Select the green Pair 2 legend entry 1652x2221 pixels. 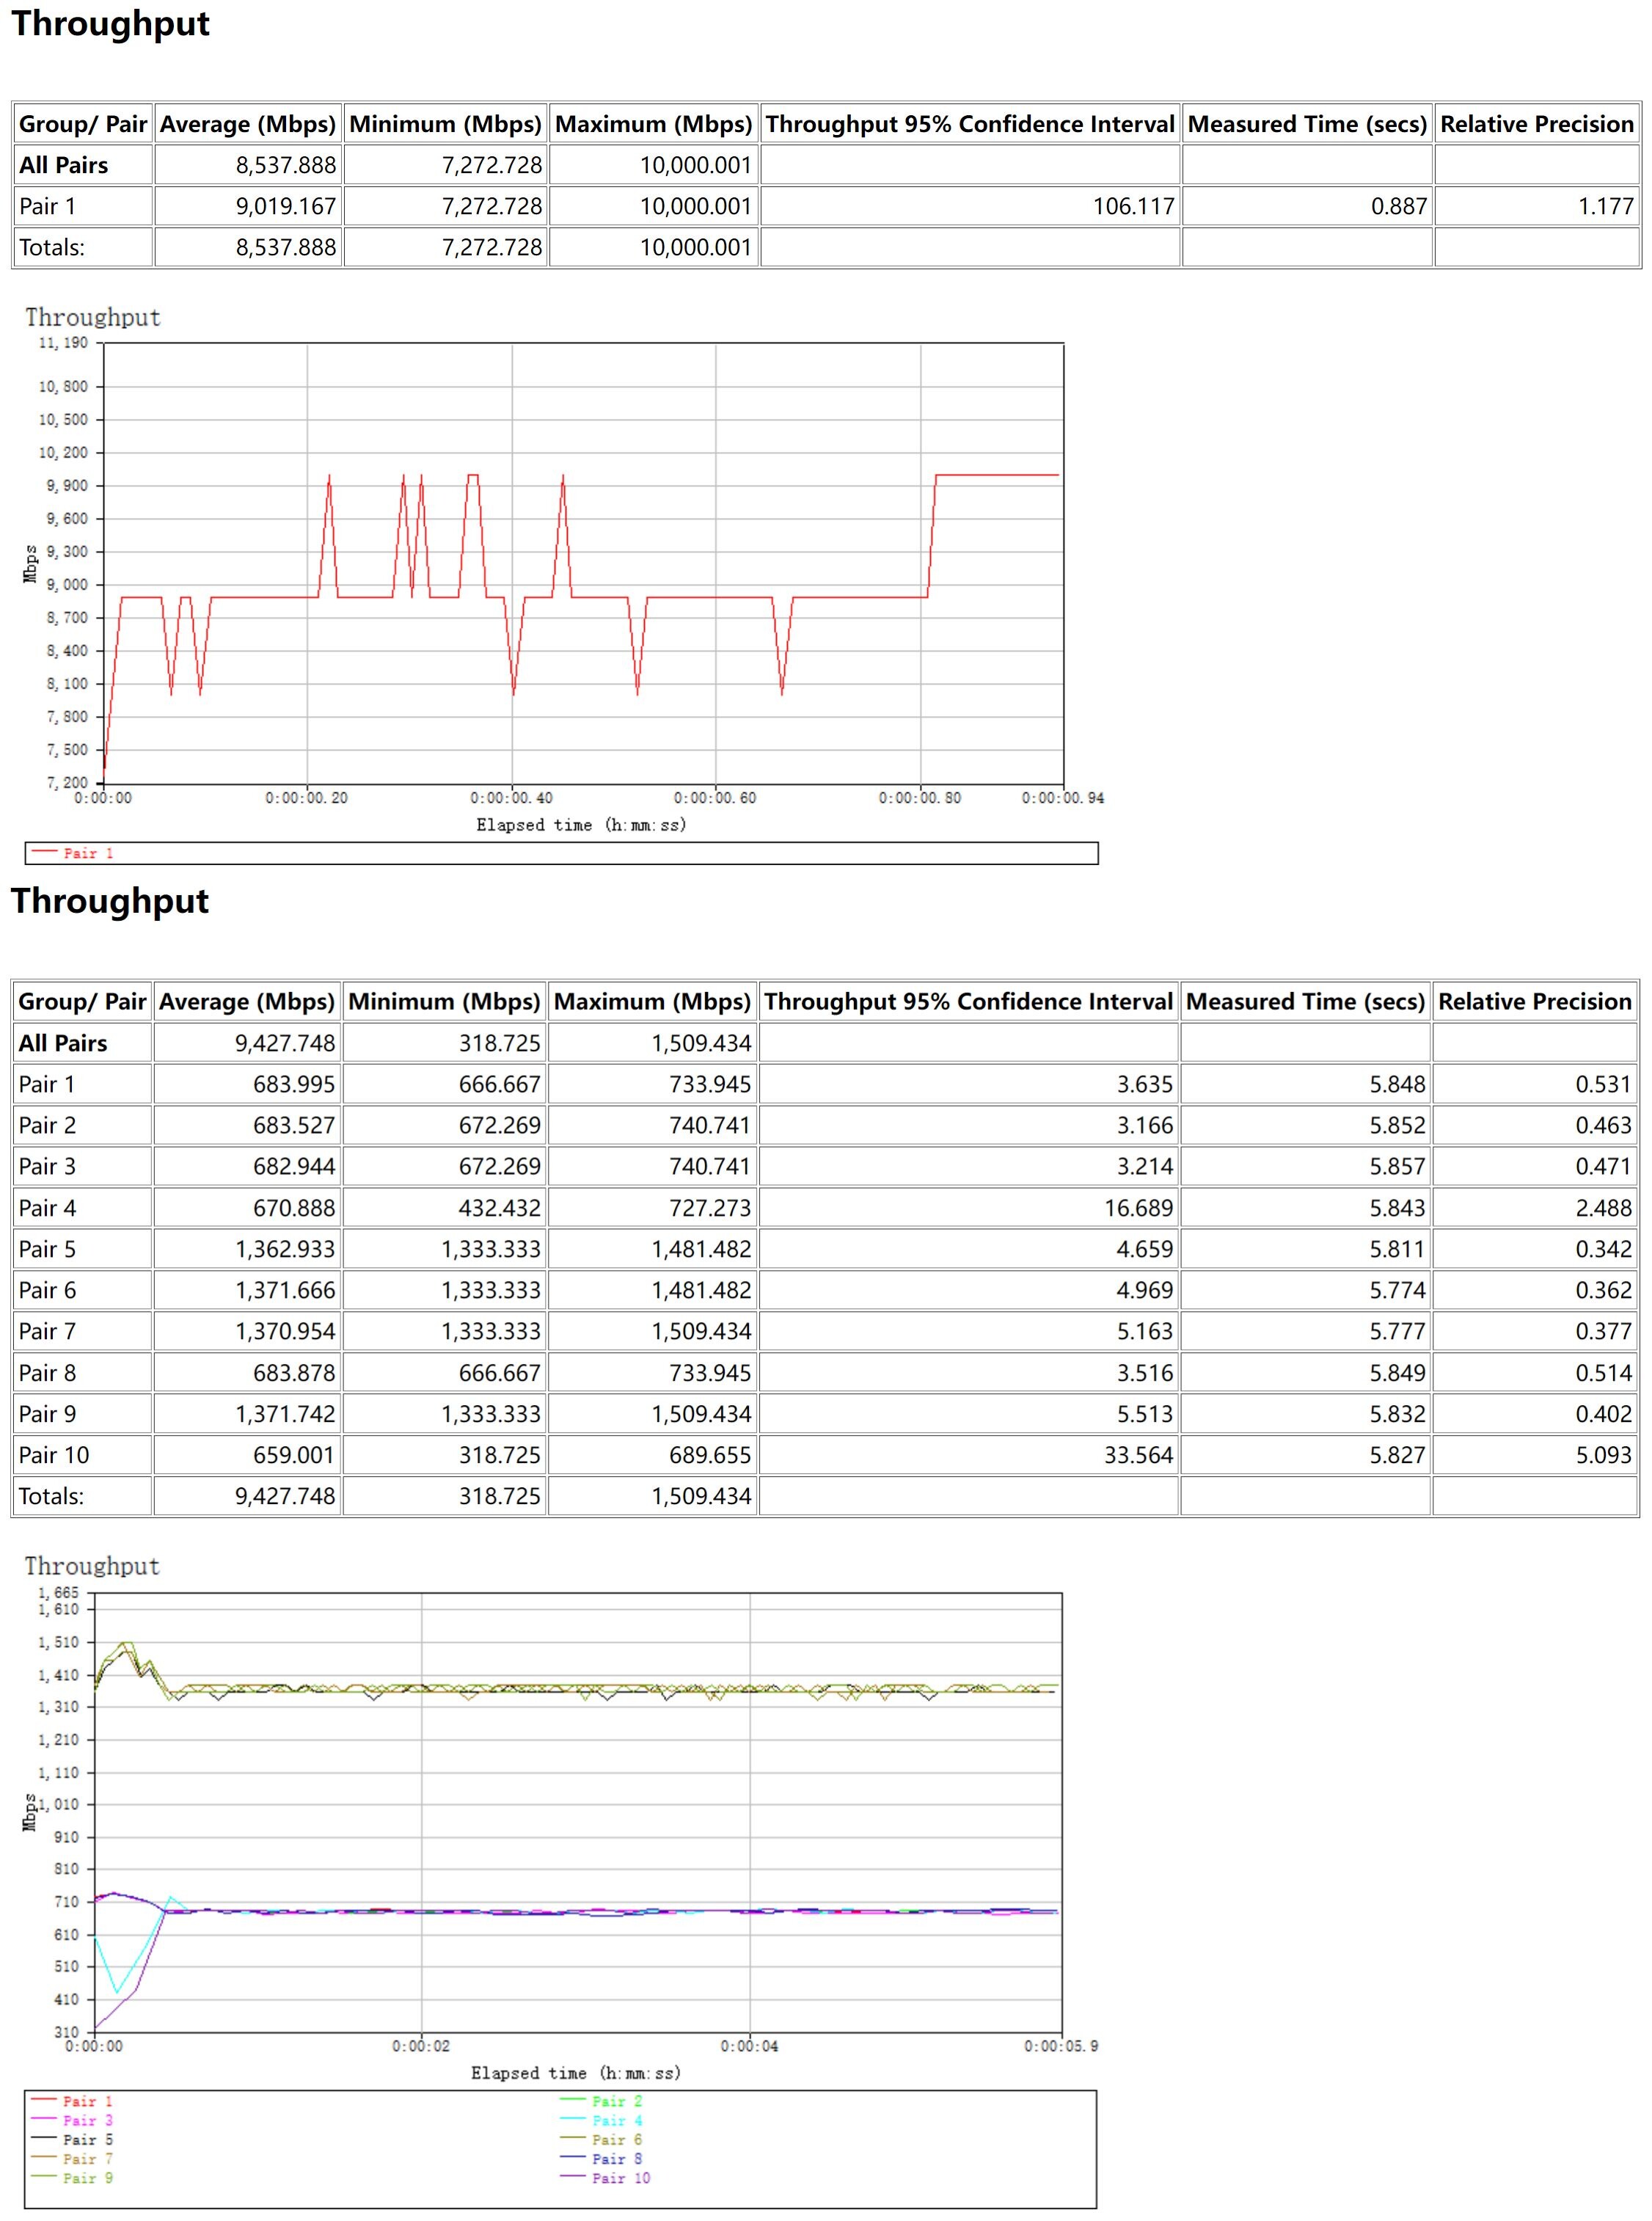[616, 2101]
